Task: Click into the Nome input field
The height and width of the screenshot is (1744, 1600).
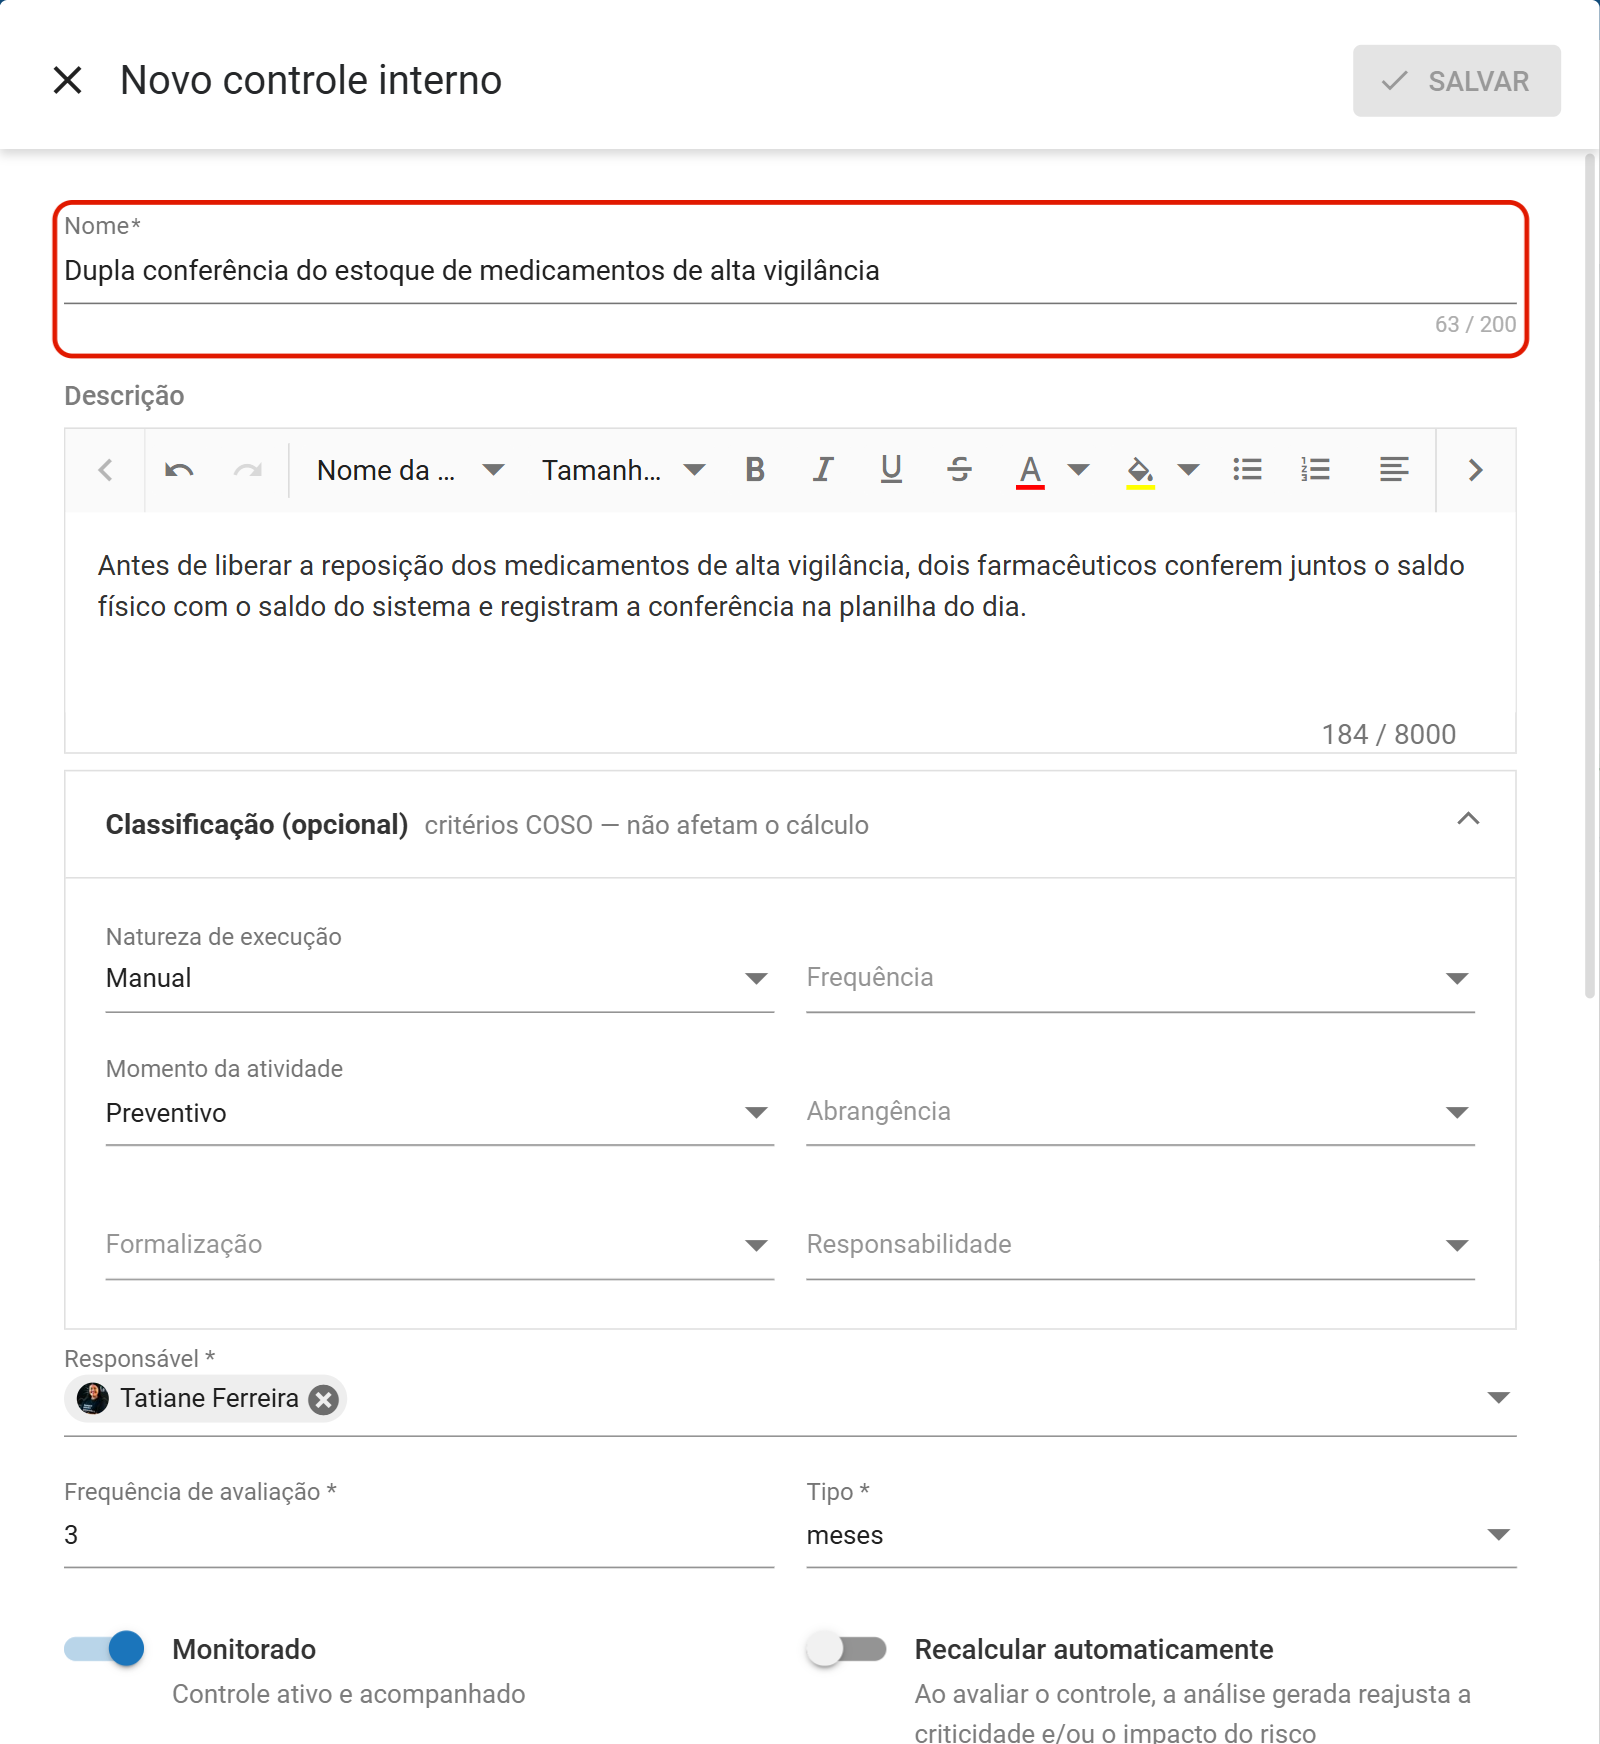Action: [790, 271]
